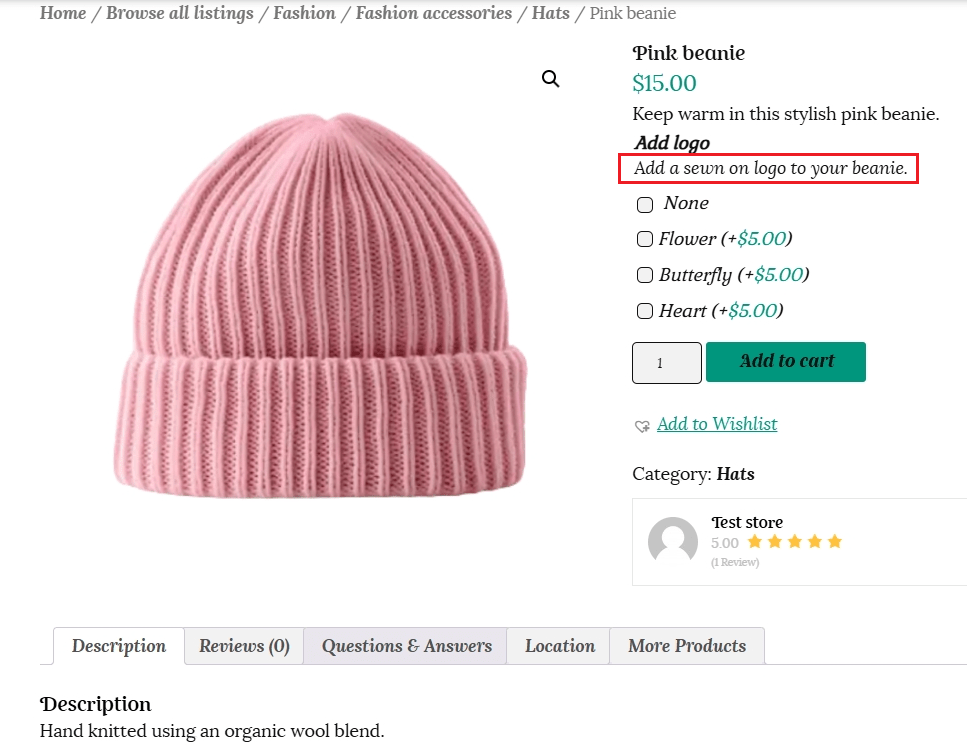
Task: Enable the Butterfly logo checkbox
Action: tap(645, 275)
